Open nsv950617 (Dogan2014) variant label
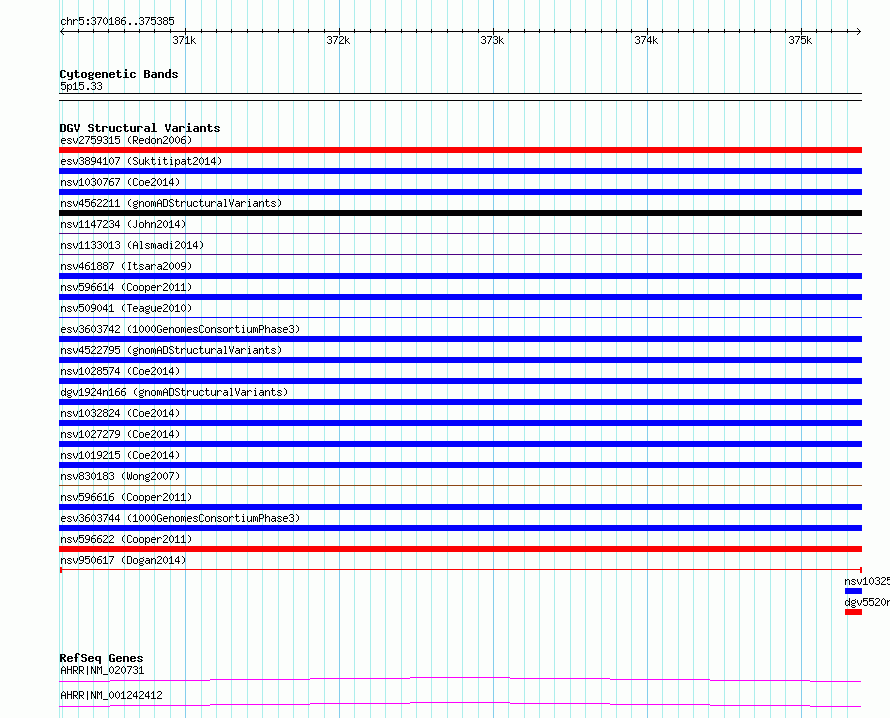Viewport: 890px width, 718px height. click(123, 560)
